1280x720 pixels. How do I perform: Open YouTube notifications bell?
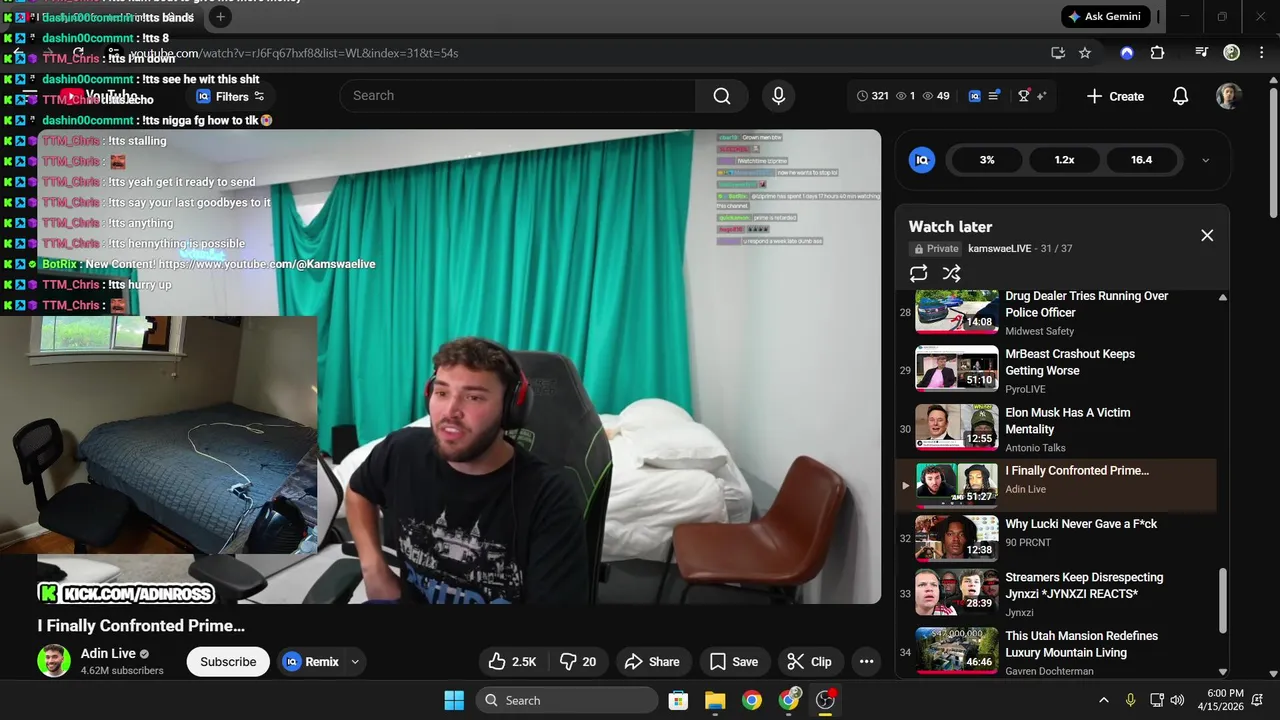1180,96
